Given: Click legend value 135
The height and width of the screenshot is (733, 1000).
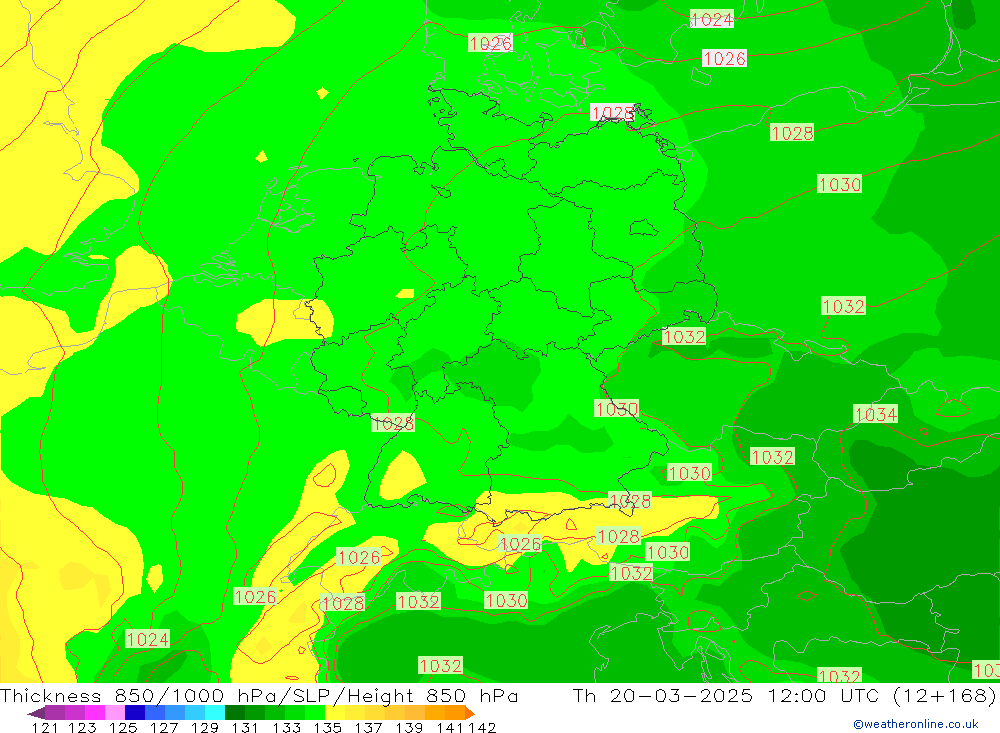Looking at the screenshot, I should pyautogui.click(x=327, y=727).
